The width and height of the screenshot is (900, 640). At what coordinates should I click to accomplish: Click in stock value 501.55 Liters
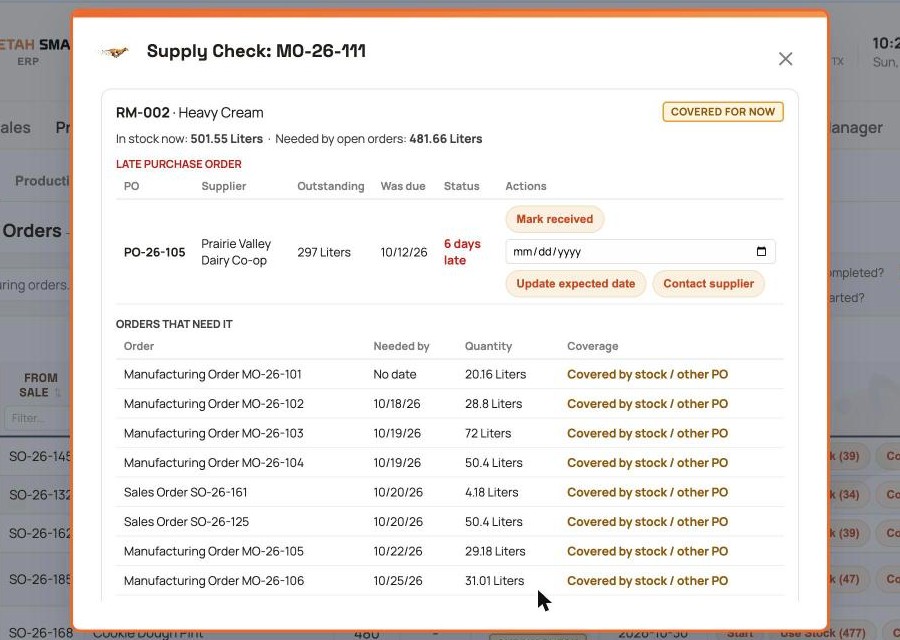(x=226, y=139)
